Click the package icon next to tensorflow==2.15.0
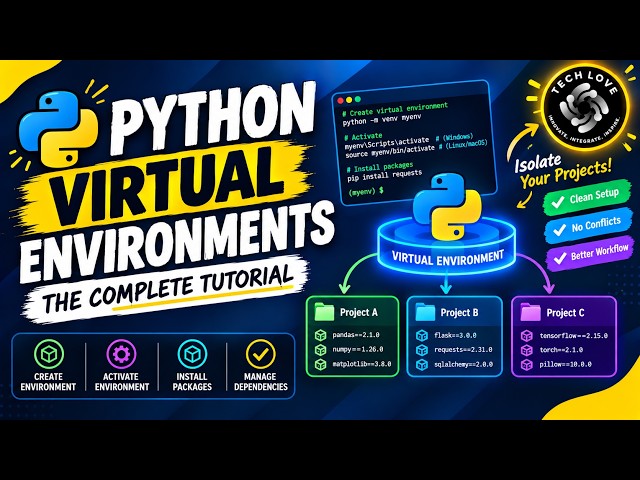The width and height of the screenshot is (640, 480). pyautogui.click(x=527, y=336)
